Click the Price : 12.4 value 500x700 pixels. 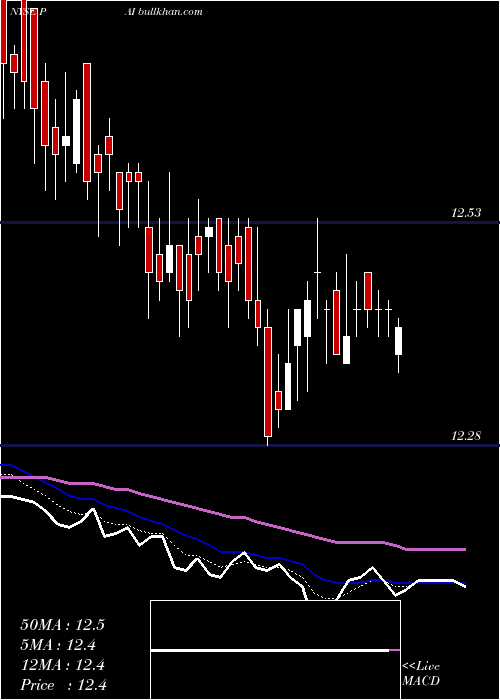pos(63,685)
